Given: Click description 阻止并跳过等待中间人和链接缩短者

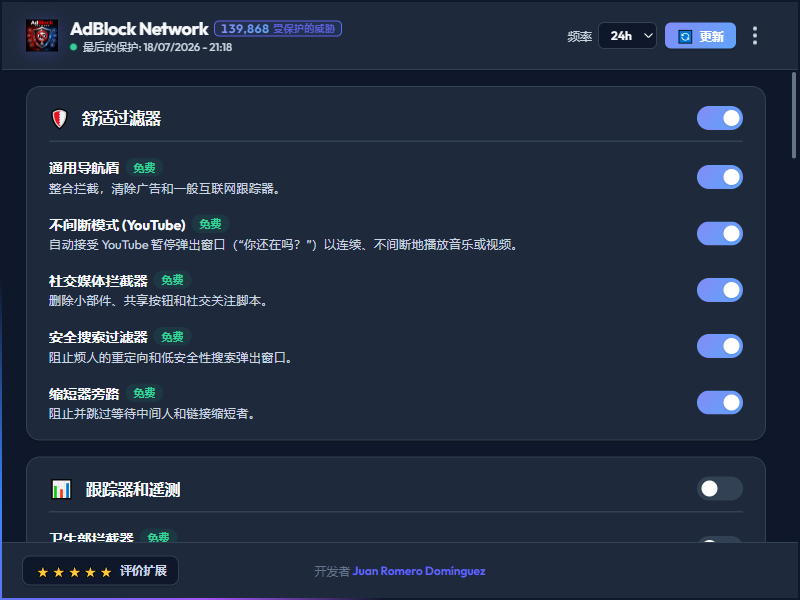Looking at the screenshot, I should (x=152, y=413).
